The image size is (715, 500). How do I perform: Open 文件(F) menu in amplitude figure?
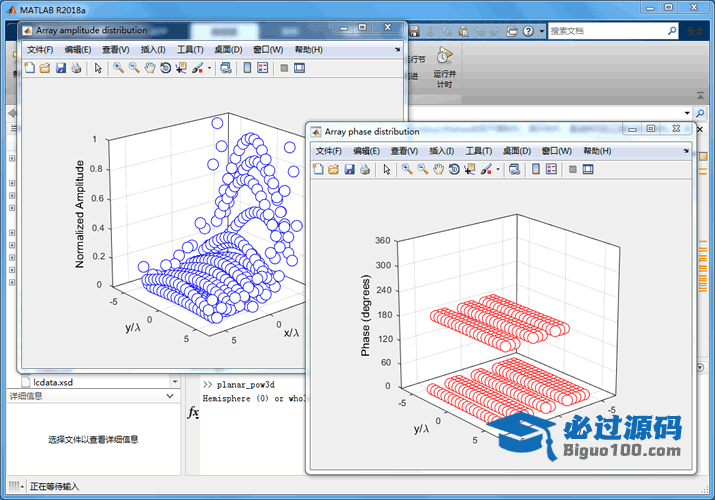(40, 49)
